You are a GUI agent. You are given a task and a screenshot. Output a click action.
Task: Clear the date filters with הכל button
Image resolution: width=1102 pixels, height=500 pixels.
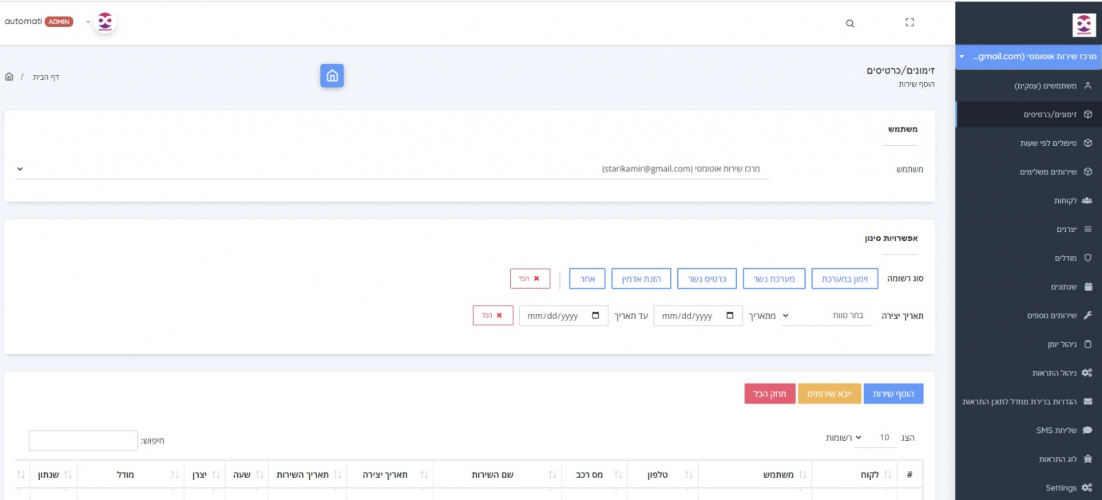pos(493,316)
